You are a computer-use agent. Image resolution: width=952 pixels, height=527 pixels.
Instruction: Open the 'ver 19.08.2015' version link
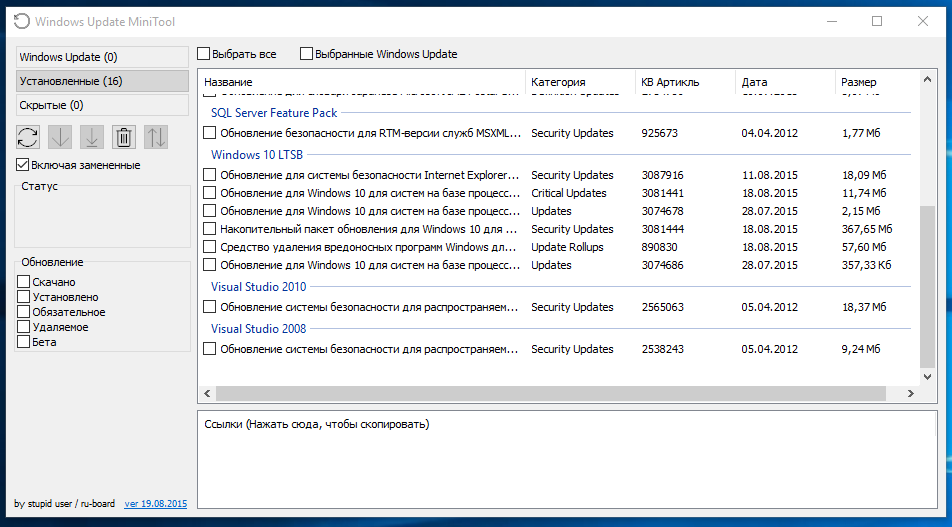(155, 503)
